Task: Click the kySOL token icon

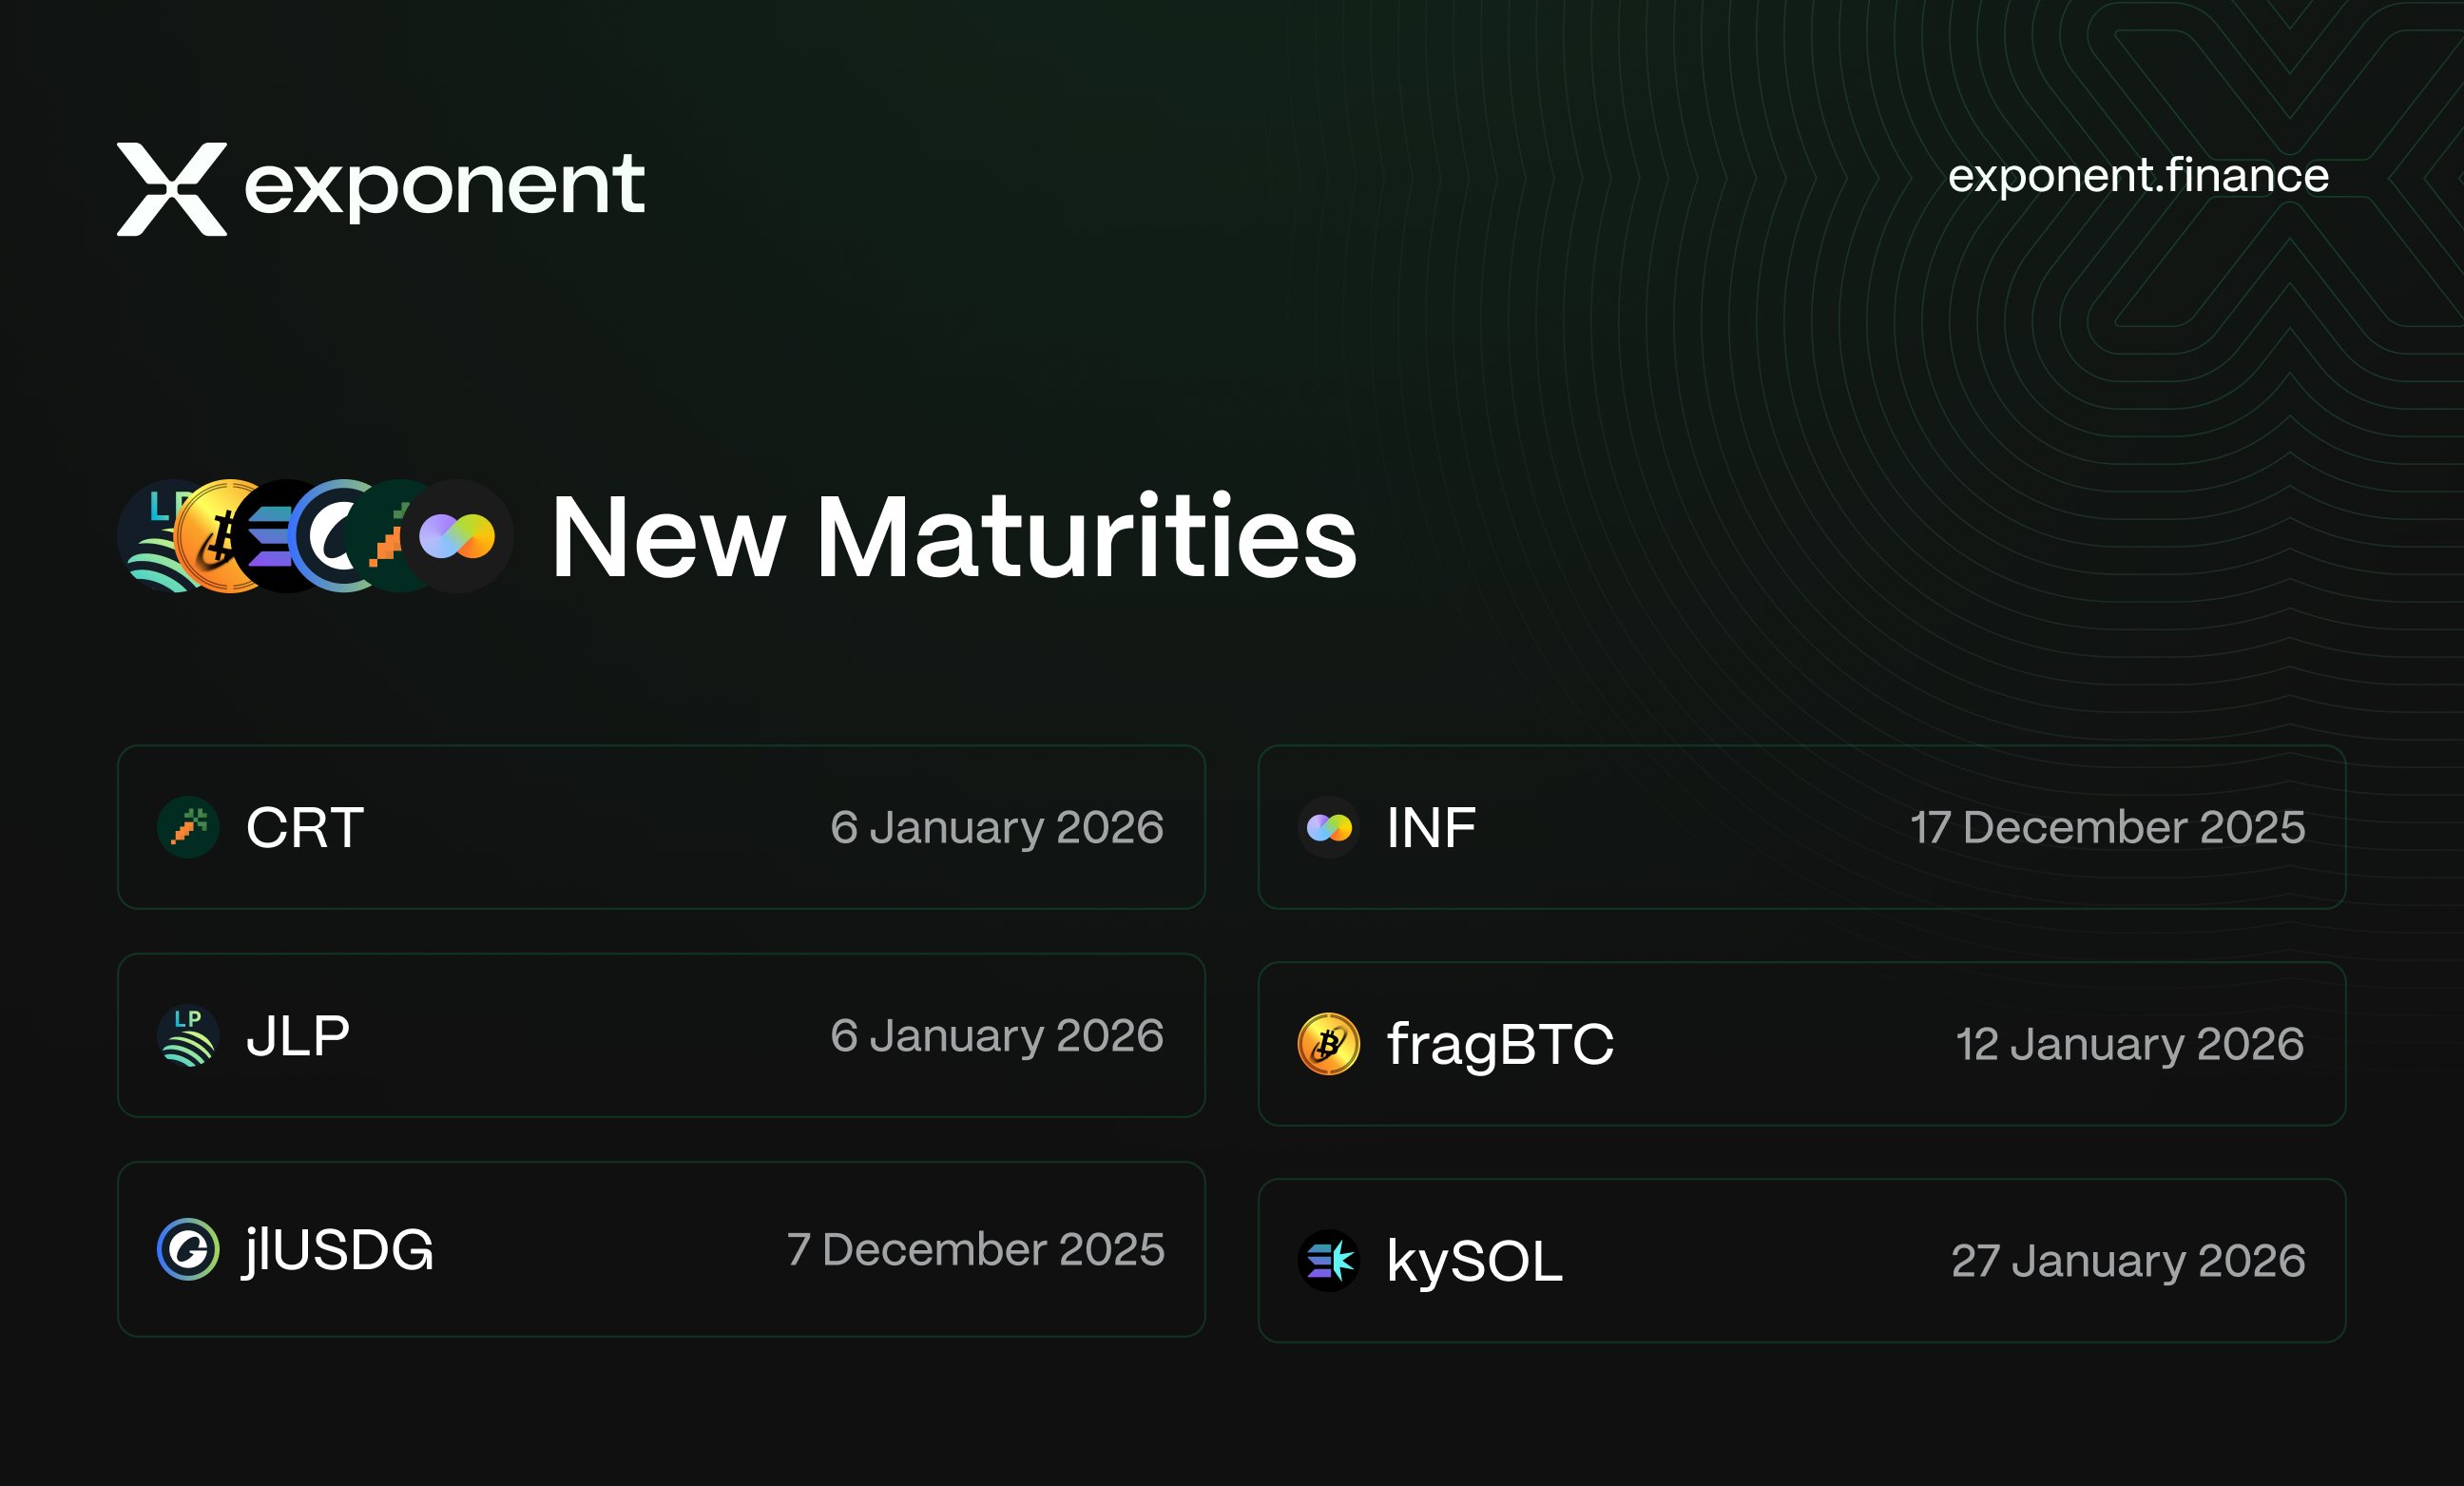Action: (1328, 1260)
